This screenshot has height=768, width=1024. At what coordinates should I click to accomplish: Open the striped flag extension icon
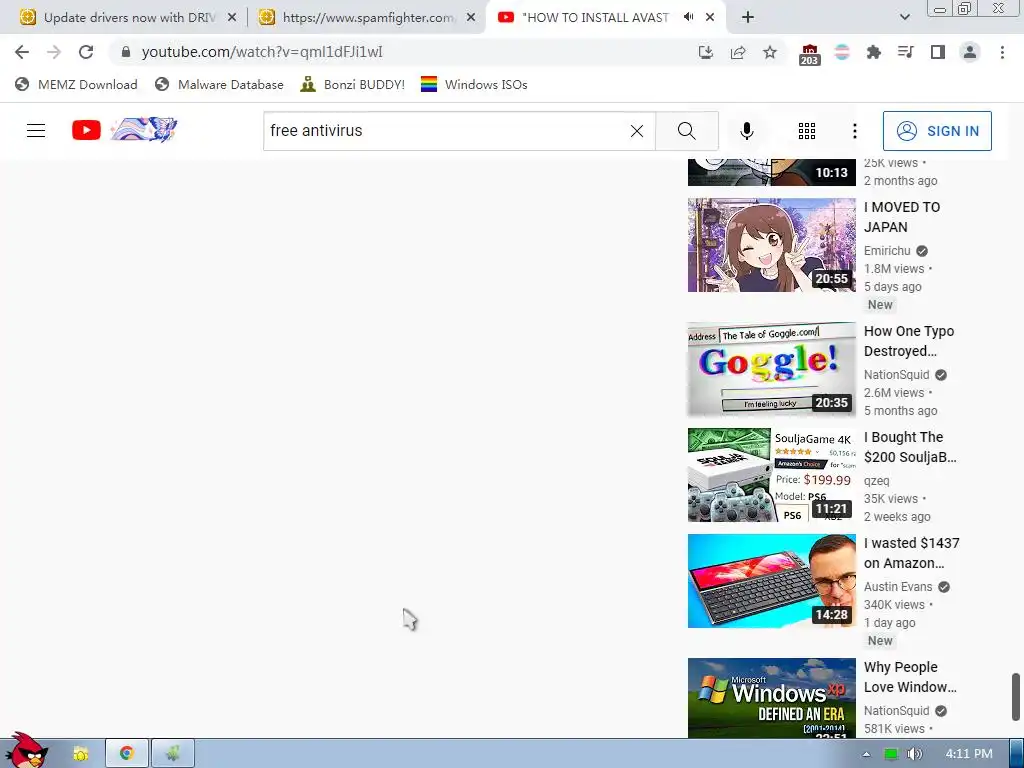(842, 52)
